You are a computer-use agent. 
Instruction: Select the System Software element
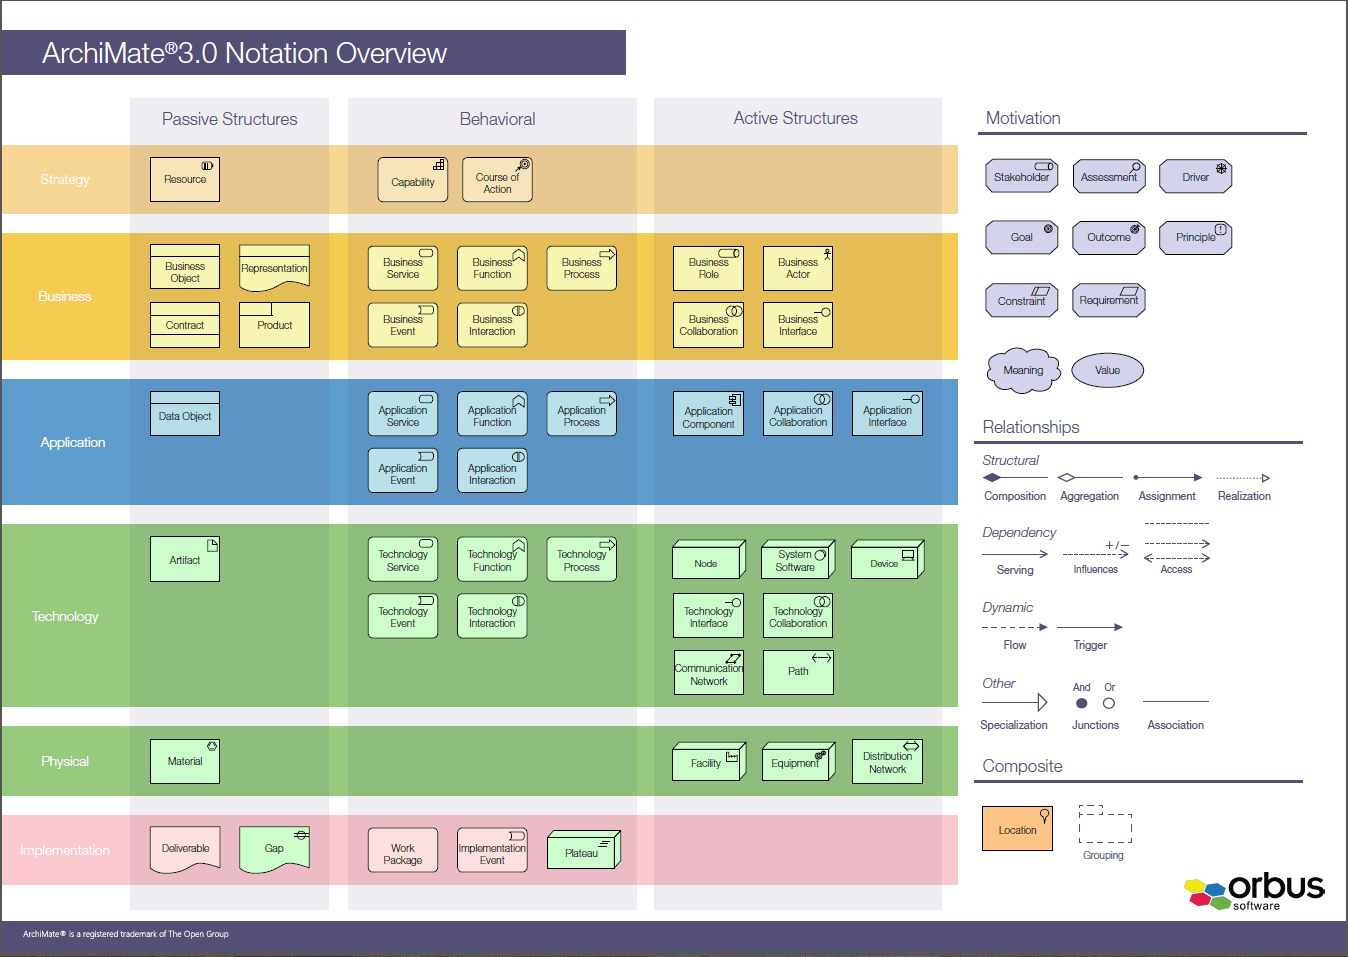[798, 560]
